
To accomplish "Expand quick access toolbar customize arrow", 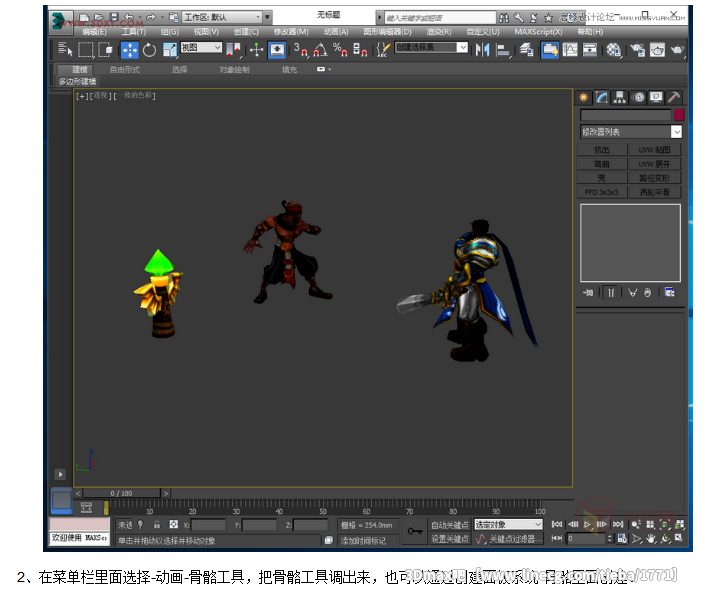I will click(x=268, y=17).
